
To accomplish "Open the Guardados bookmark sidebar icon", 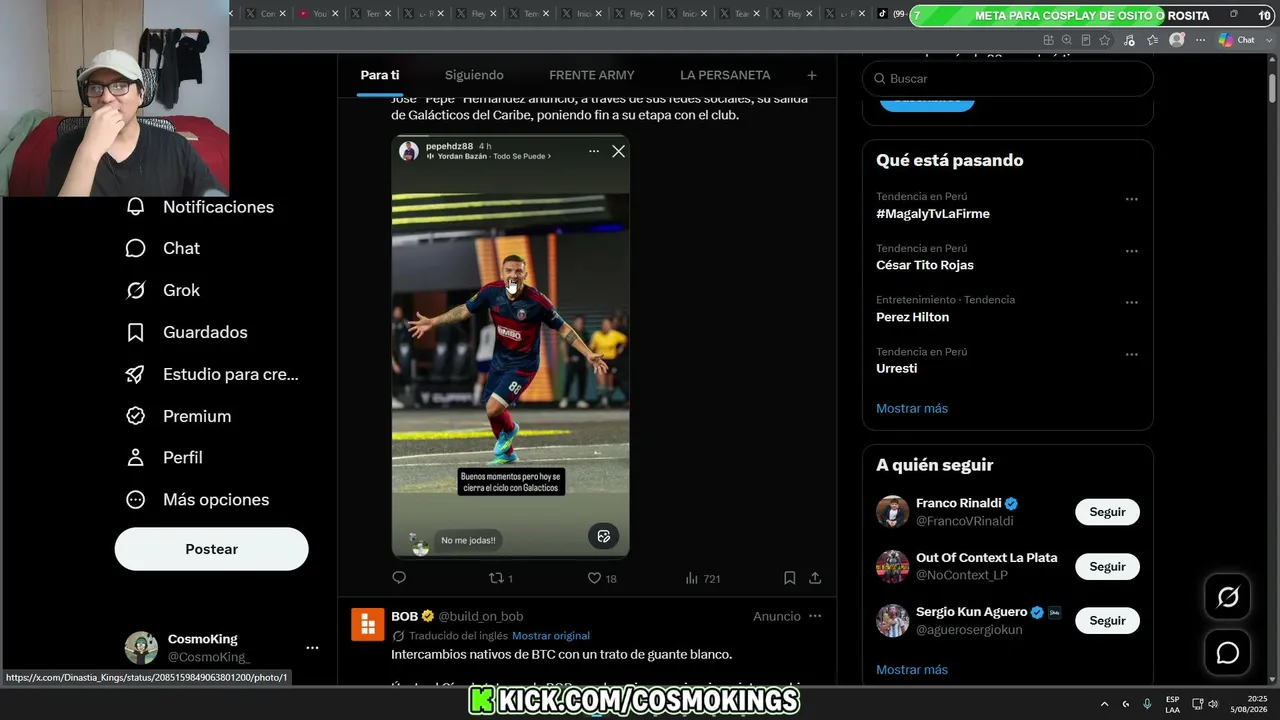I will (x=136, y=332).
